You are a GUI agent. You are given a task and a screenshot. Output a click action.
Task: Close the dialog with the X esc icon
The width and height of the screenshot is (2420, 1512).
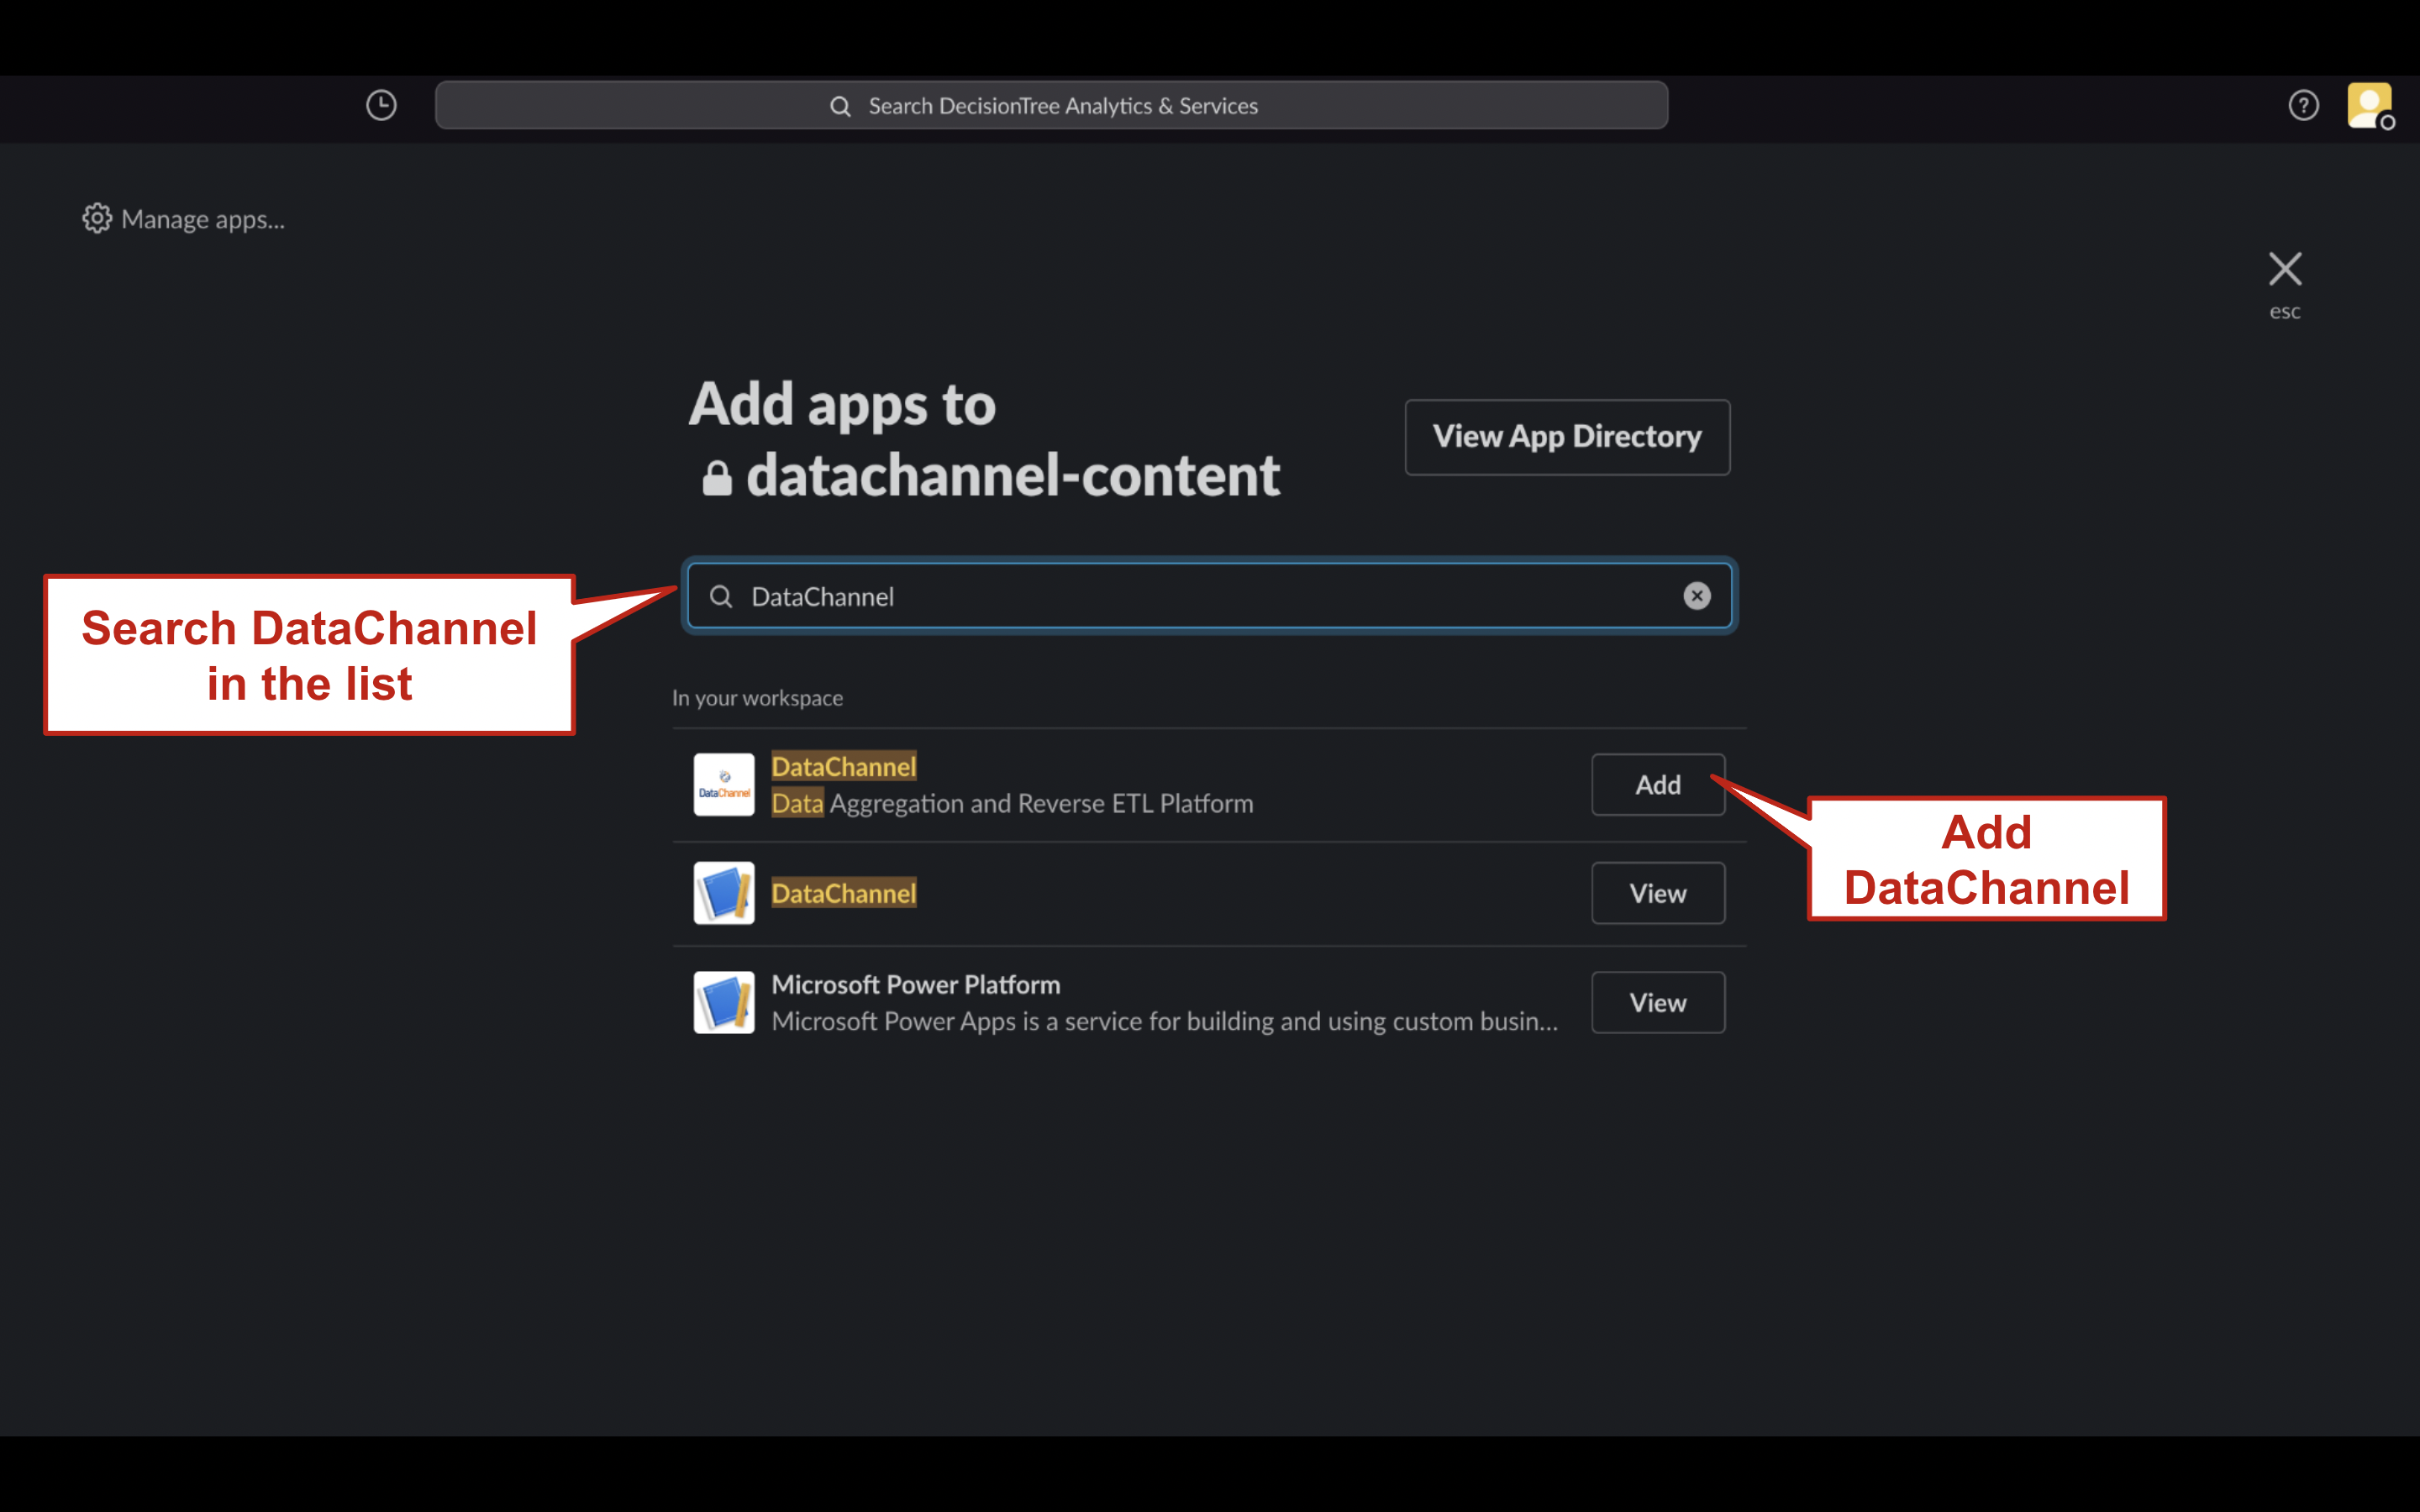pyautogui.click(x=2284, y=269)
